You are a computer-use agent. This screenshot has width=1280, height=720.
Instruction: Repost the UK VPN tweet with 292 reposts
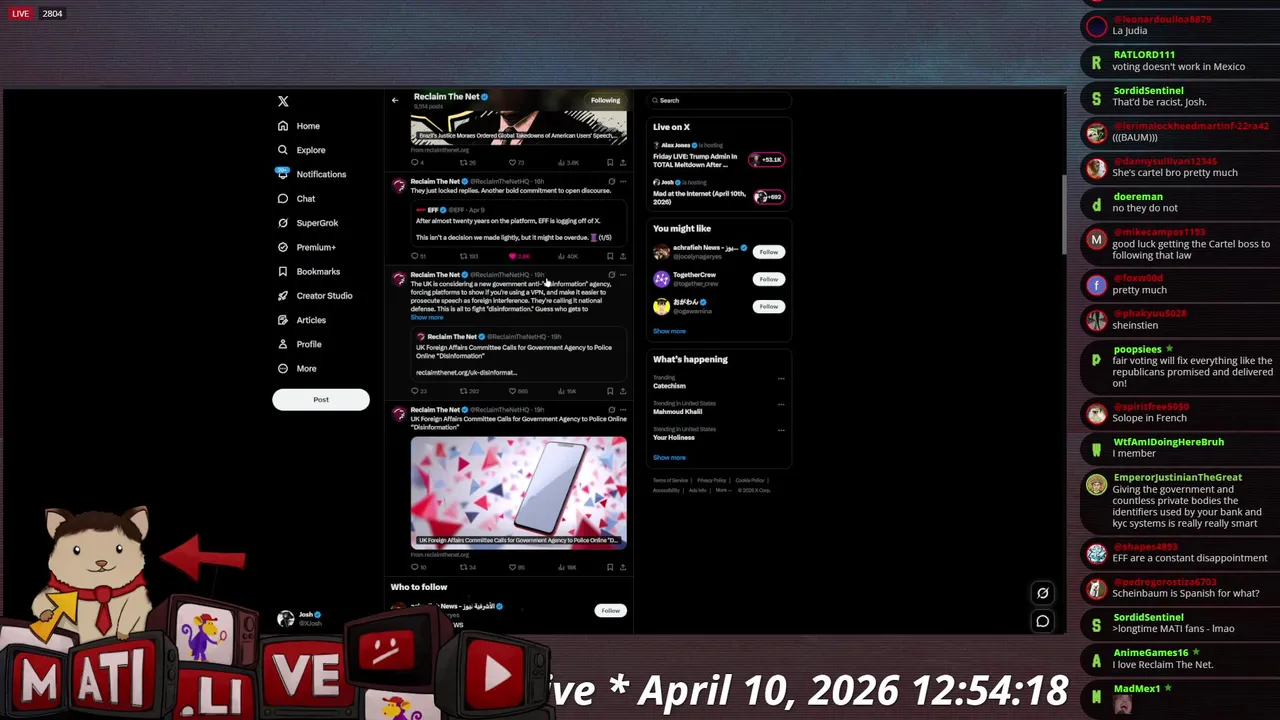(x=463, y=391)
